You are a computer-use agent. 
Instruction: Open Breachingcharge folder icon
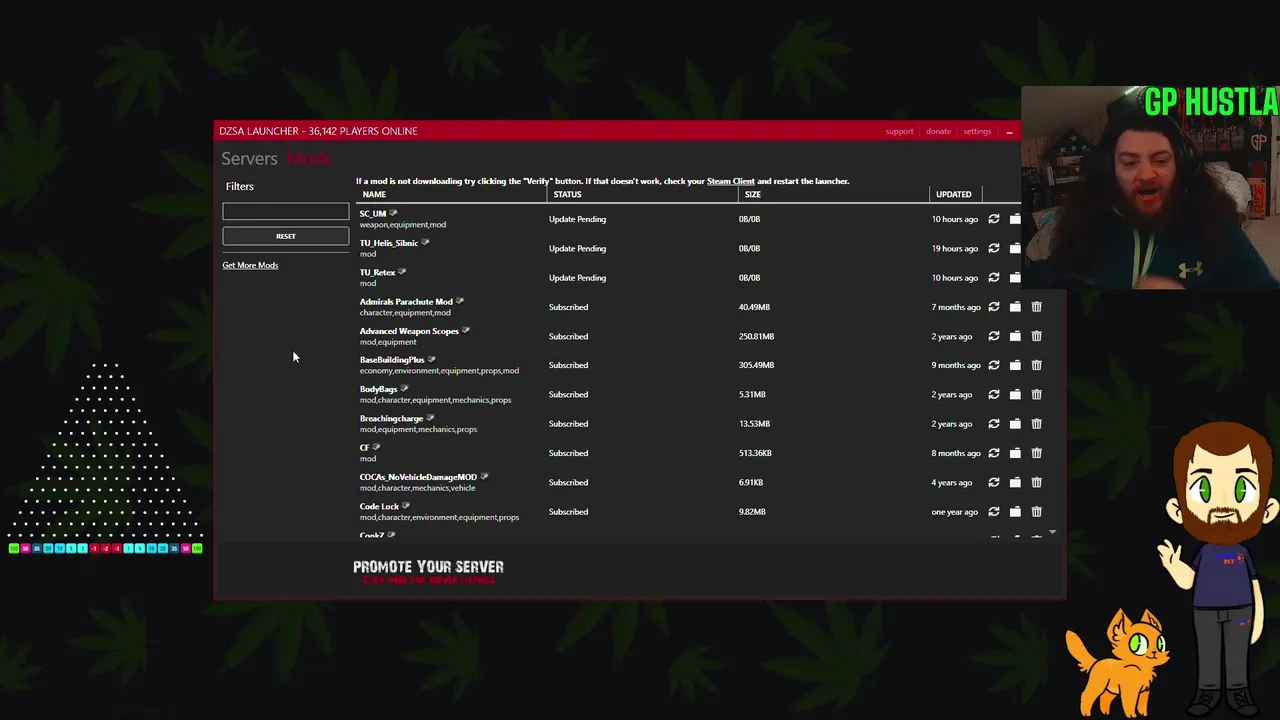(x=1015, y=424)
